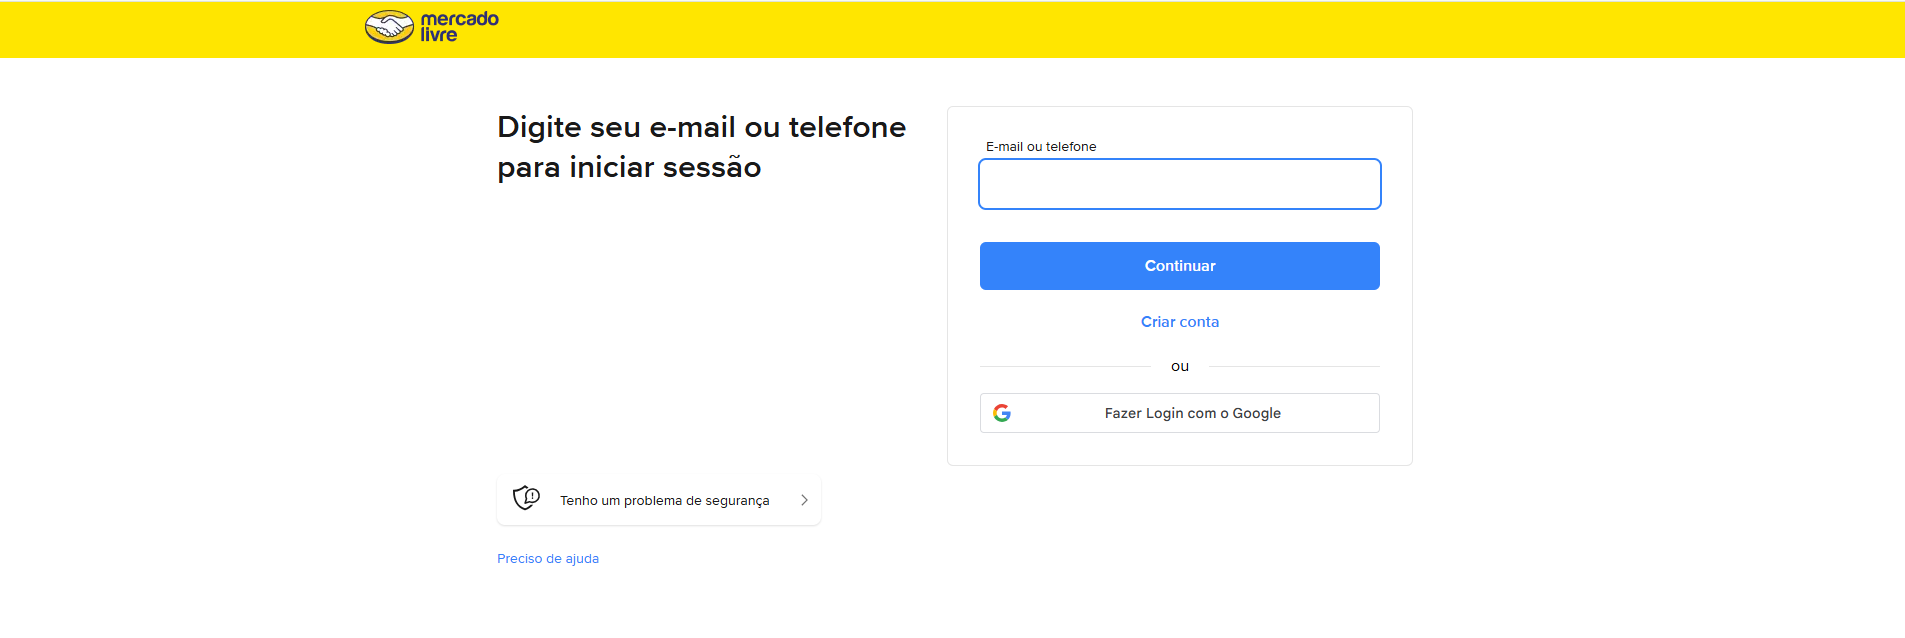1905x638 pixels.
Task: Open Tenho um problema de segurança
Action: 659,500
